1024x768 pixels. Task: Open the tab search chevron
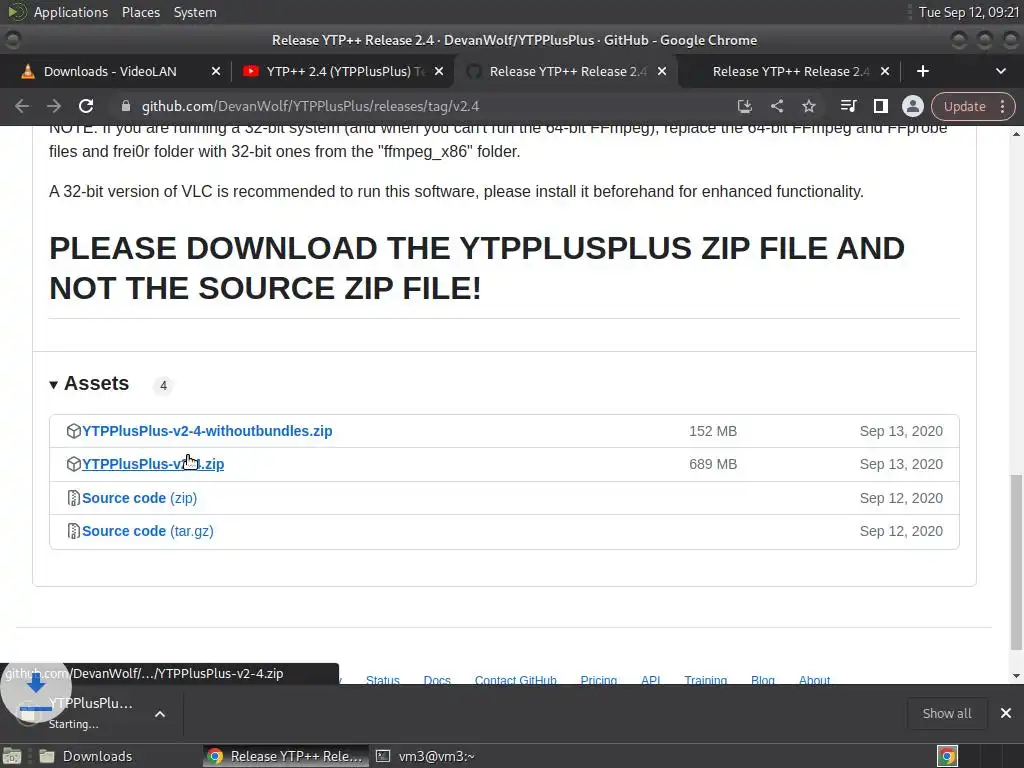[x=1000, y=71]
